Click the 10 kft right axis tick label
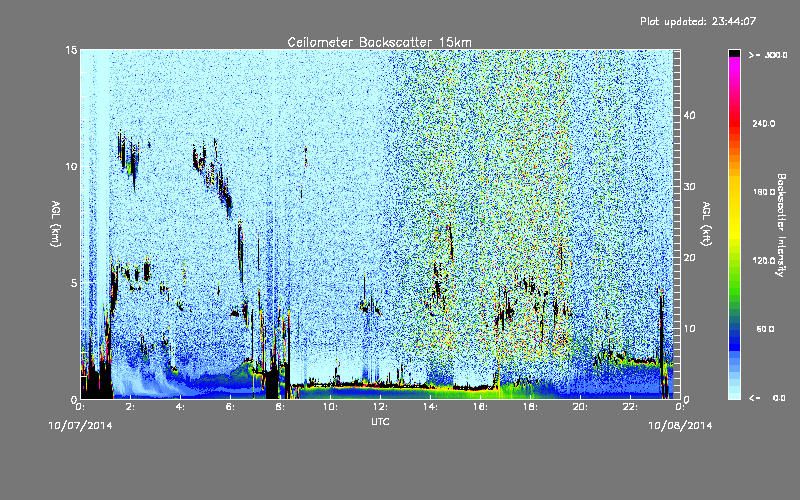 (689, 329)
